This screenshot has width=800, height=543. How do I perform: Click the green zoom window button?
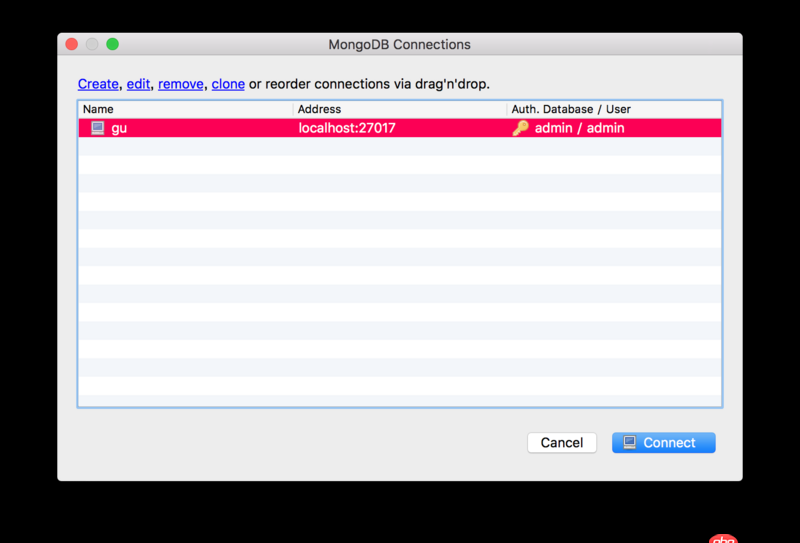(x=112, y=44)
